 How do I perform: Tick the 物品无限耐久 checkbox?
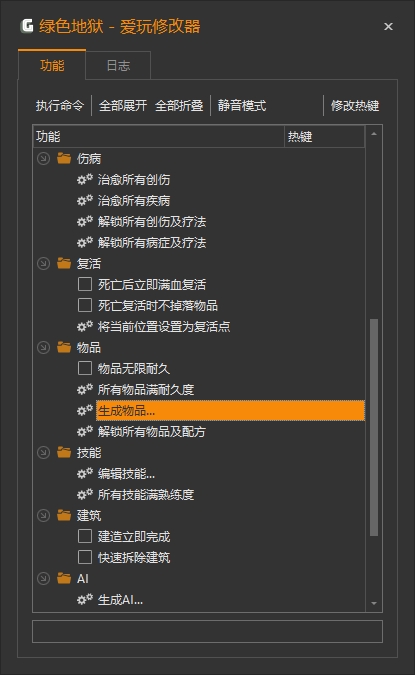85,368
